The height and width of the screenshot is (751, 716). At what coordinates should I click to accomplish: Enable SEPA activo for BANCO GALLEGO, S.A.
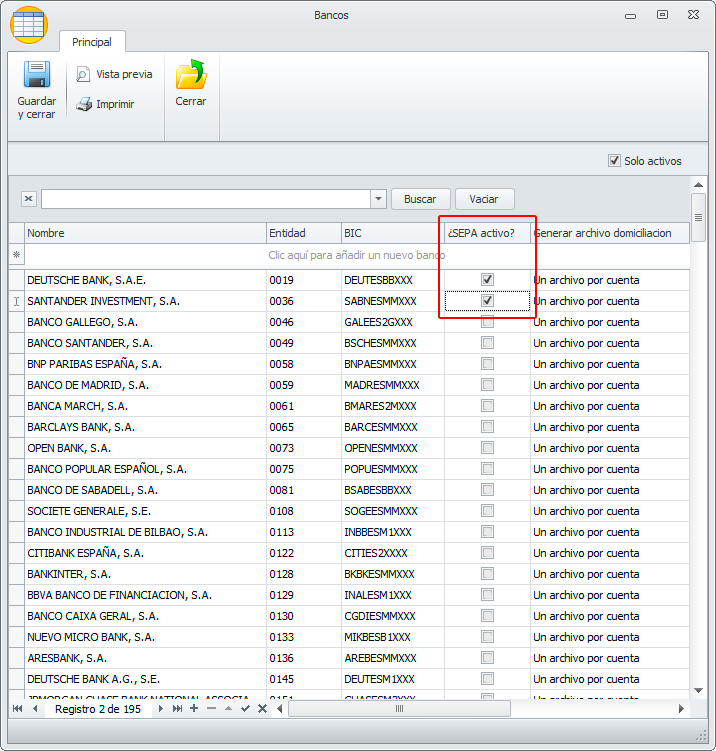pyautogui.click(x=487, y=322)
